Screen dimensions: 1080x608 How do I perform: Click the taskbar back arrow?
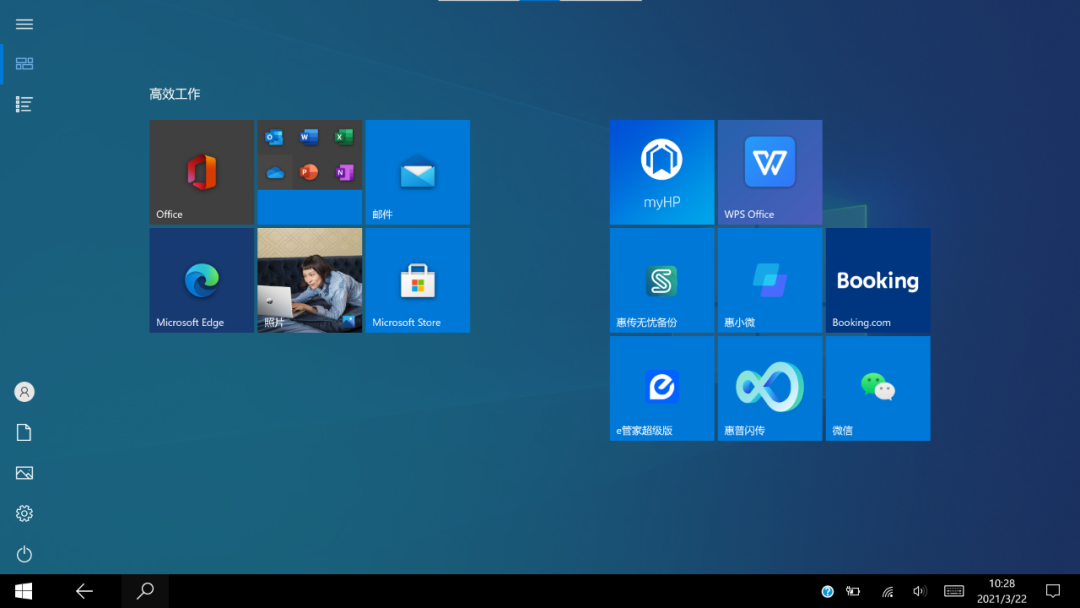(84, 591)
